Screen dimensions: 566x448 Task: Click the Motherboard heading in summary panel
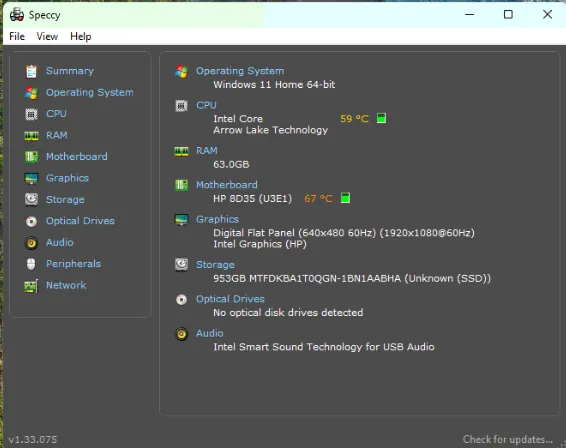pos(227,184)
